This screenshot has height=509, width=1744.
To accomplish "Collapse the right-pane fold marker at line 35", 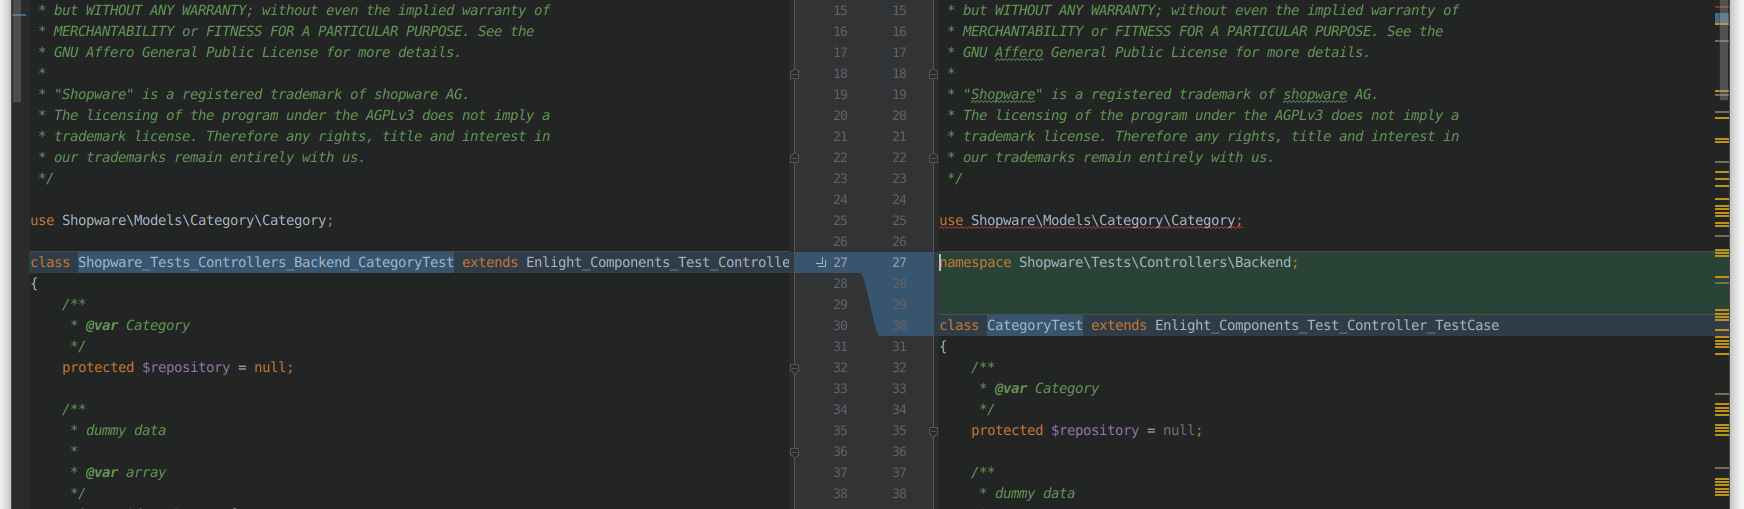I will [933, 431].
